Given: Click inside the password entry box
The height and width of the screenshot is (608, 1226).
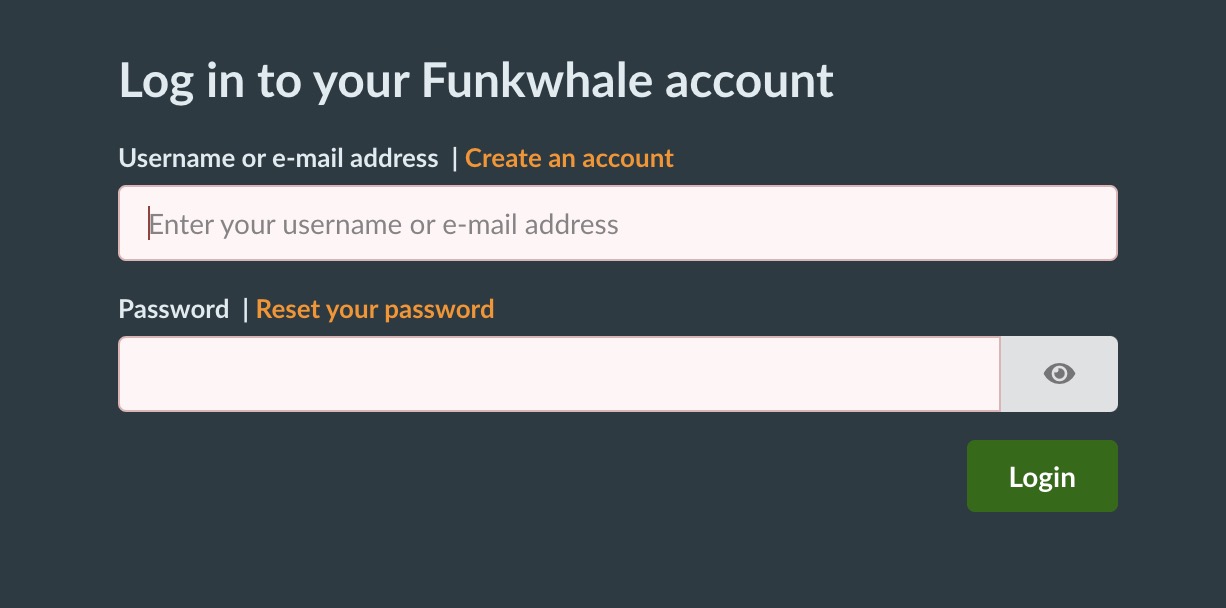Looking at the screenshot, I should coord(558,373).
